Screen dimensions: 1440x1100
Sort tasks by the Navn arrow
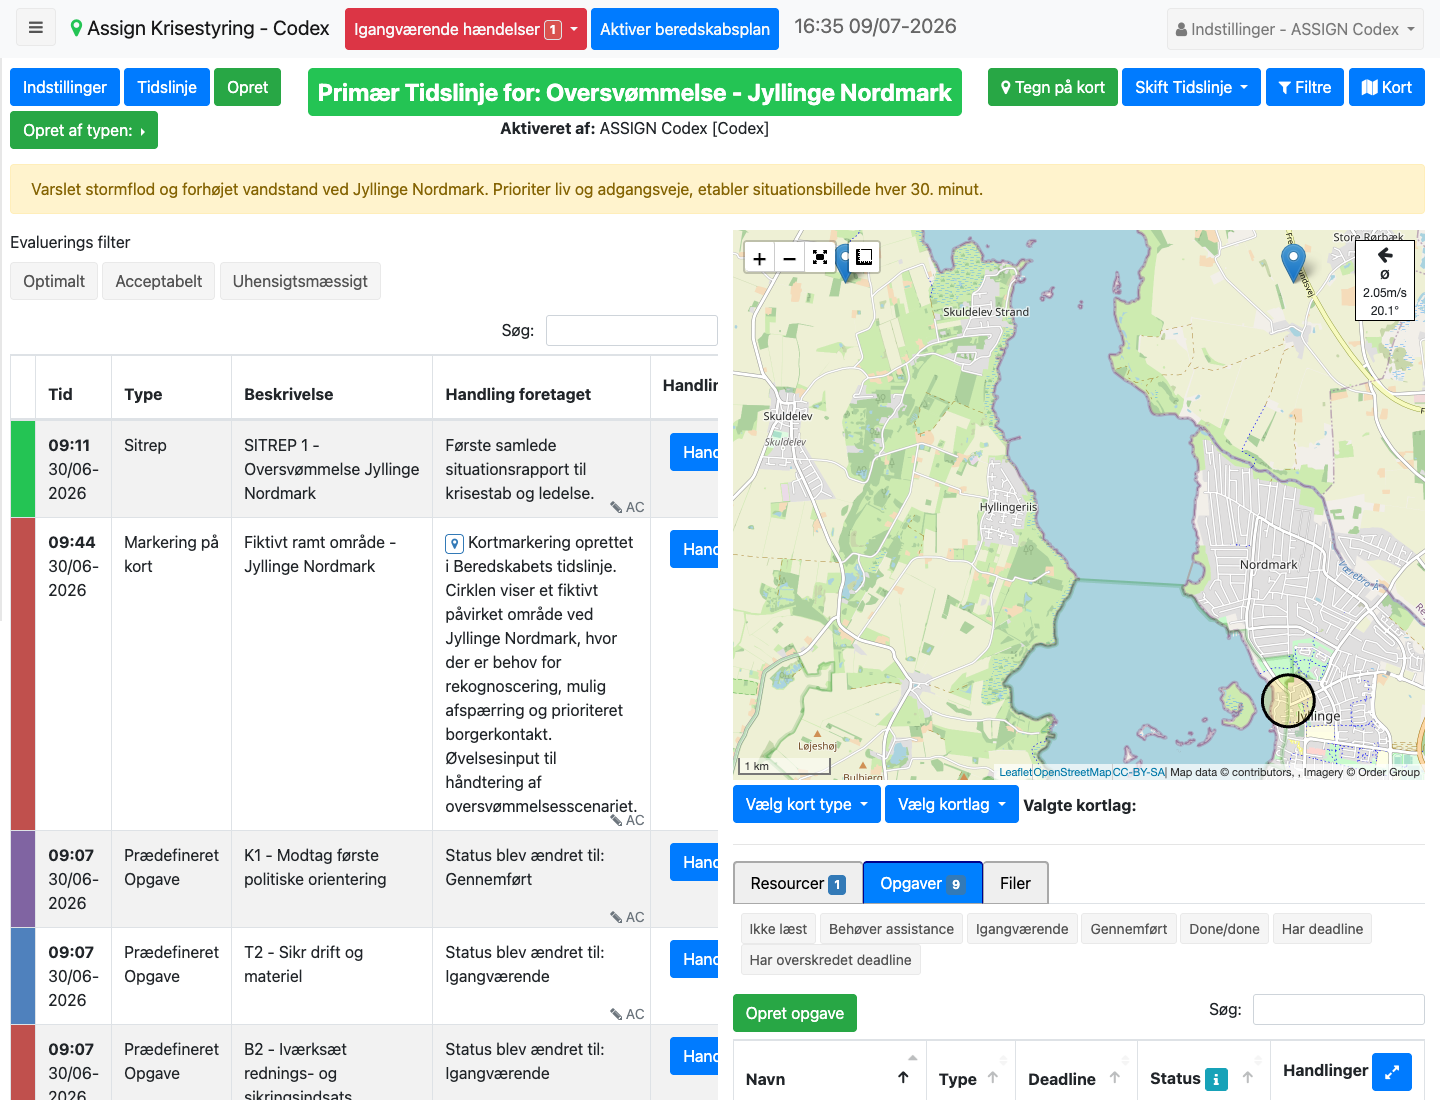(x=903, y=1078)
